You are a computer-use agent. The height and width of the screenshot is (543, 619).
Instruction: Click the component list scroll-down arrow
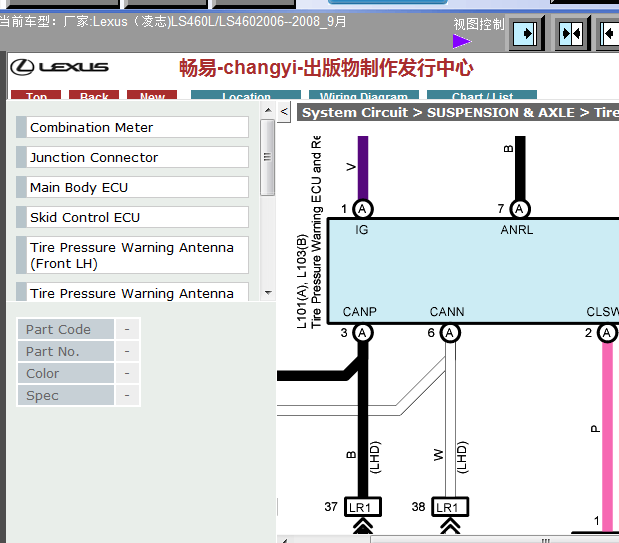click(x=268, y=293)
